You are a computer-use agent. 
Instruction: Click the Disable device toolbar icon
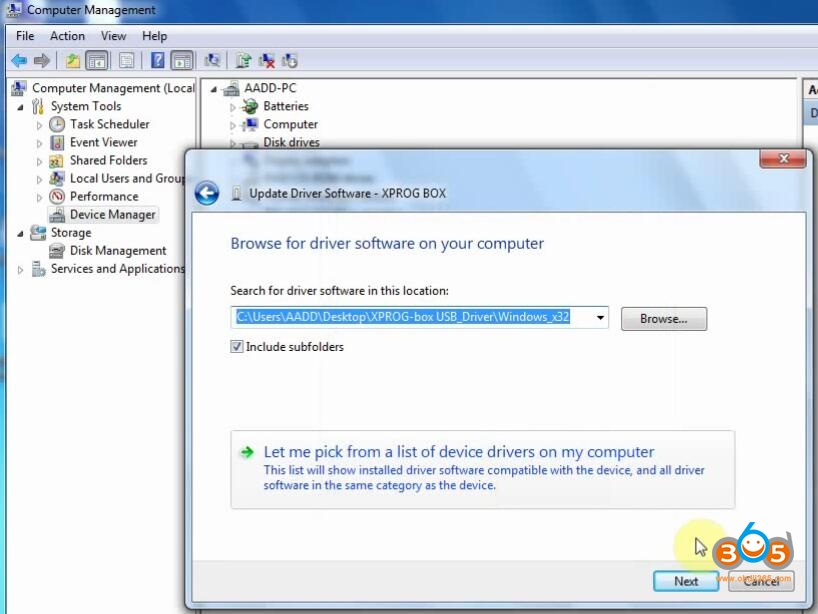pos(290,61)
